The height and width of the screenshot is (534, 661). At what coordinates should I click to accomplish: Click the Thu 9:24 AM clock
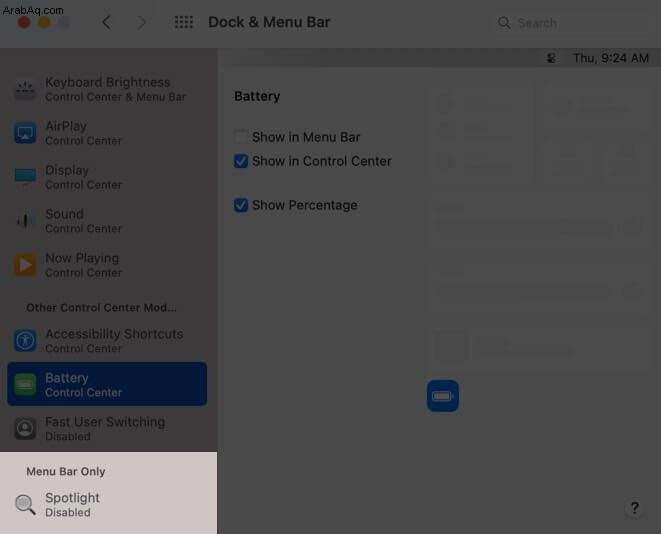point(610,58)
